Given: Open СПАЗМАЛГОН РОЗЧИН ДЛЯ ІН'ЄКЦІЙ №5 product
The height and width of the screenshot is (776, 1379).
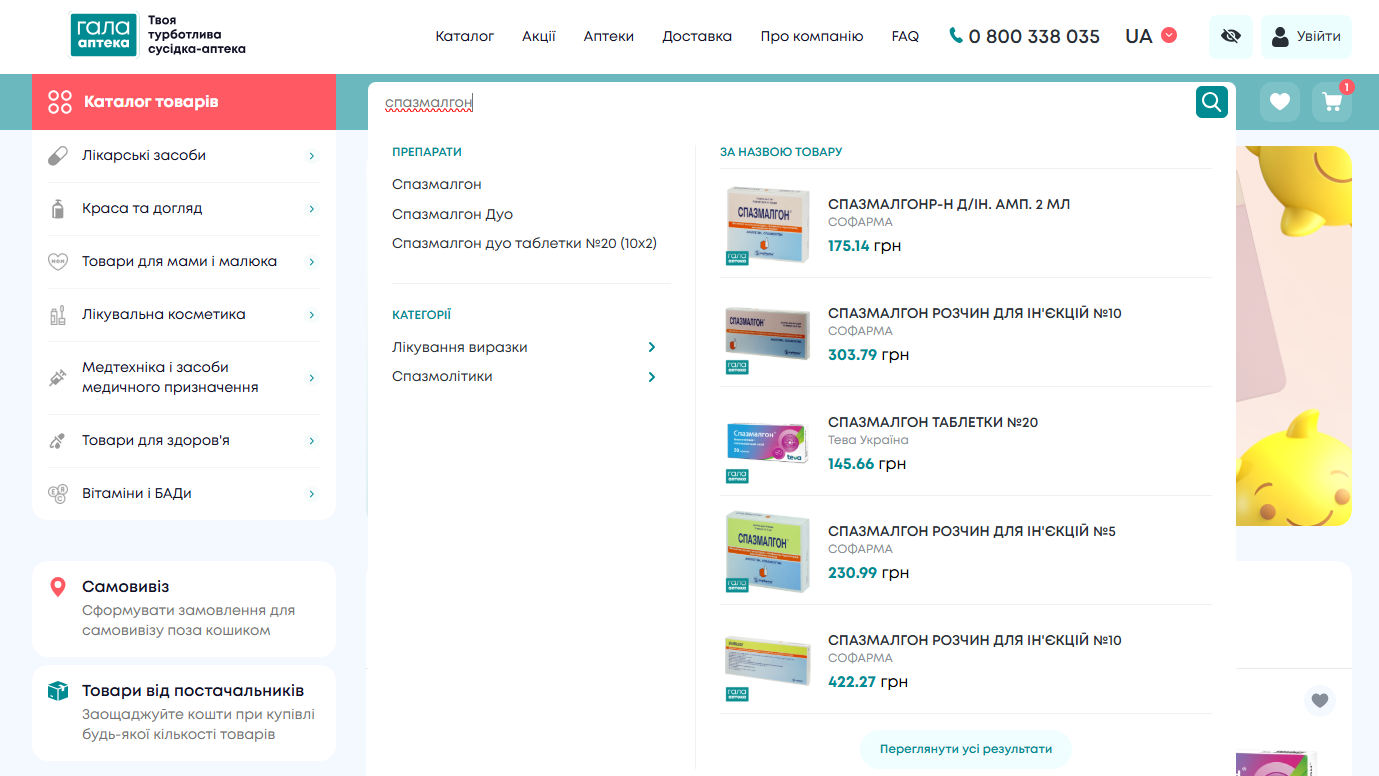Looking at the screenshot, I should click(x=972, y=531).
